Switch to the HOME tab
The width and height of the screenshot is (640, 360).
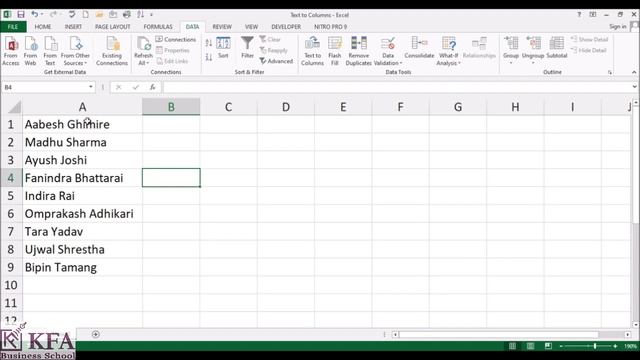[x=42, y=27]
